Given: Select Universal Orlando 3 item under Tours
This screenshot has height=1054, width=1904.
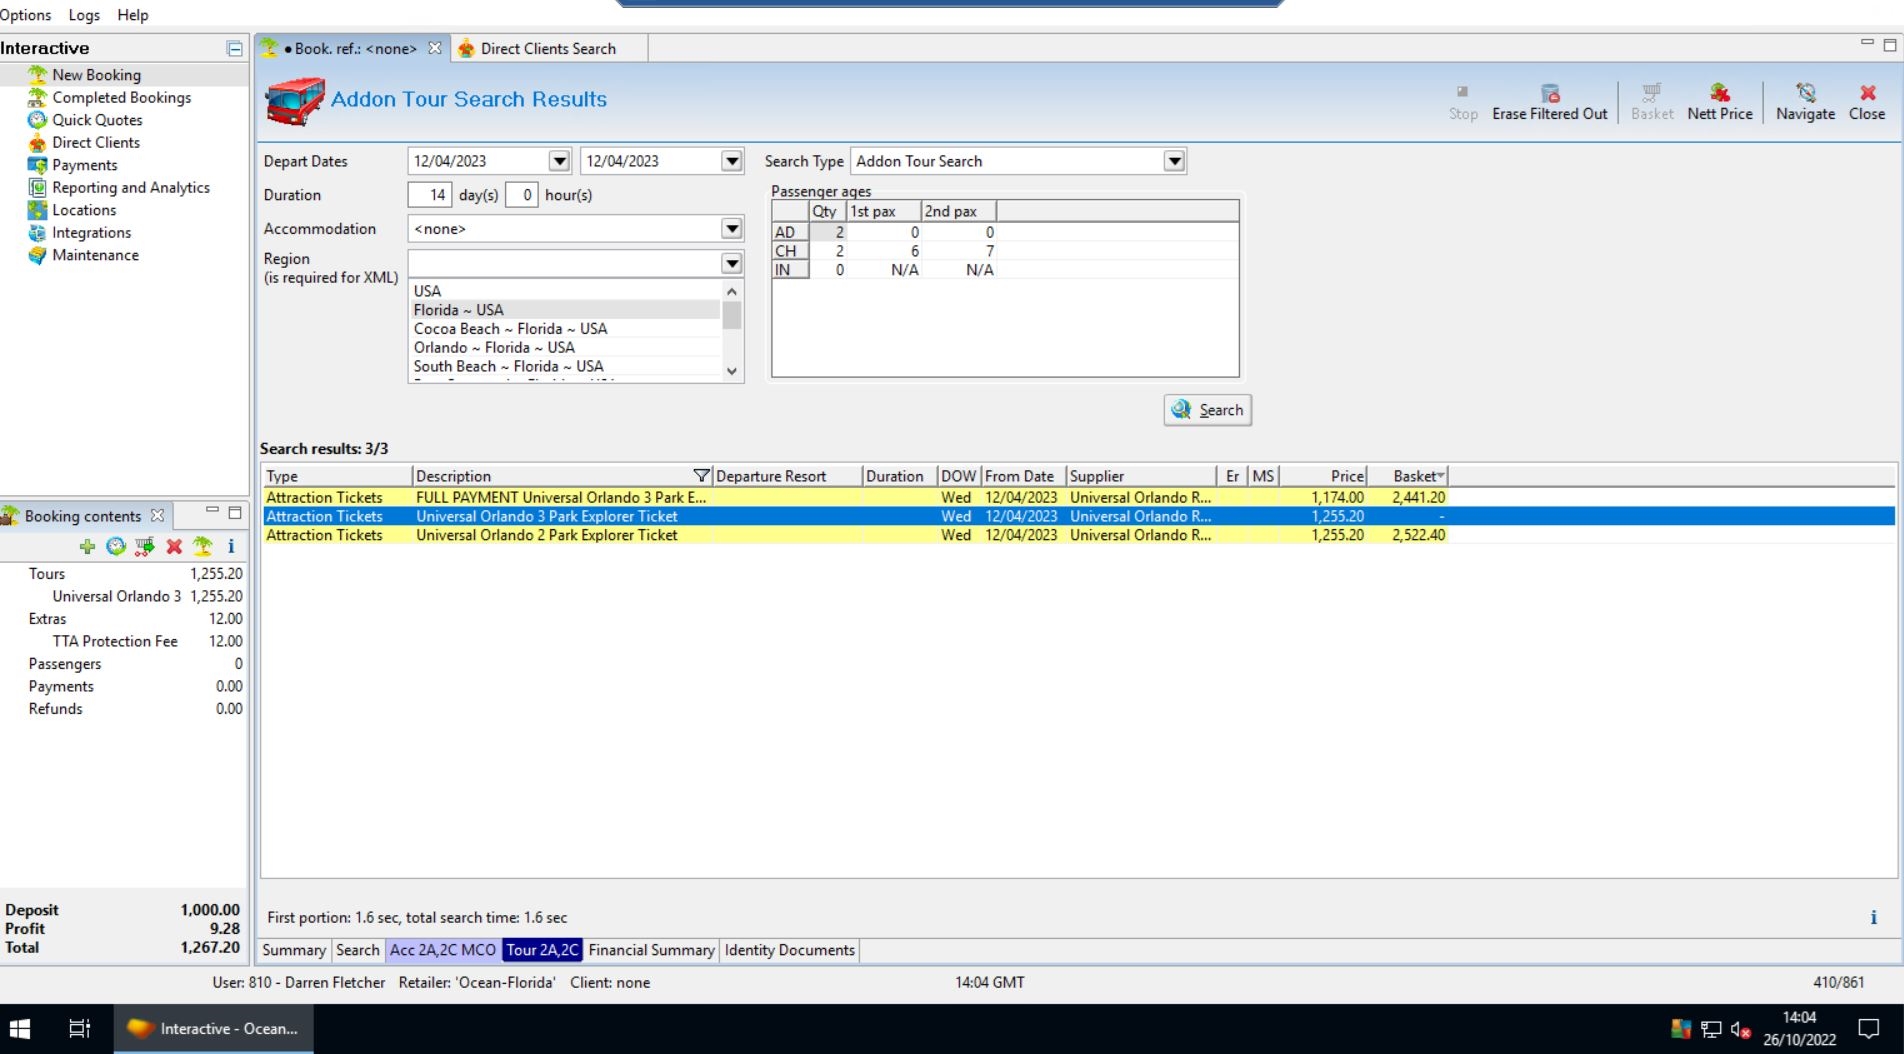Looking at the screenshot, I should [x=117, y=596].
